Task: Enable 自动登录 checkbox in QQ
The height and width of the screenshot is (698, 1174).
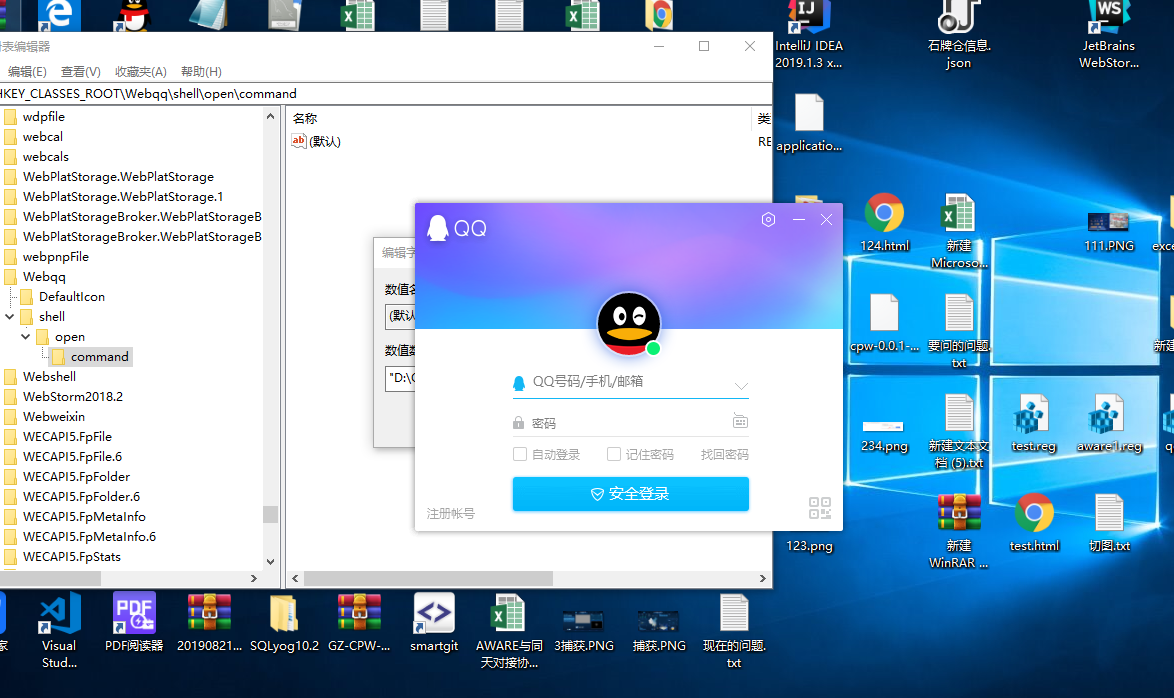Action: (x=520, y=454)
